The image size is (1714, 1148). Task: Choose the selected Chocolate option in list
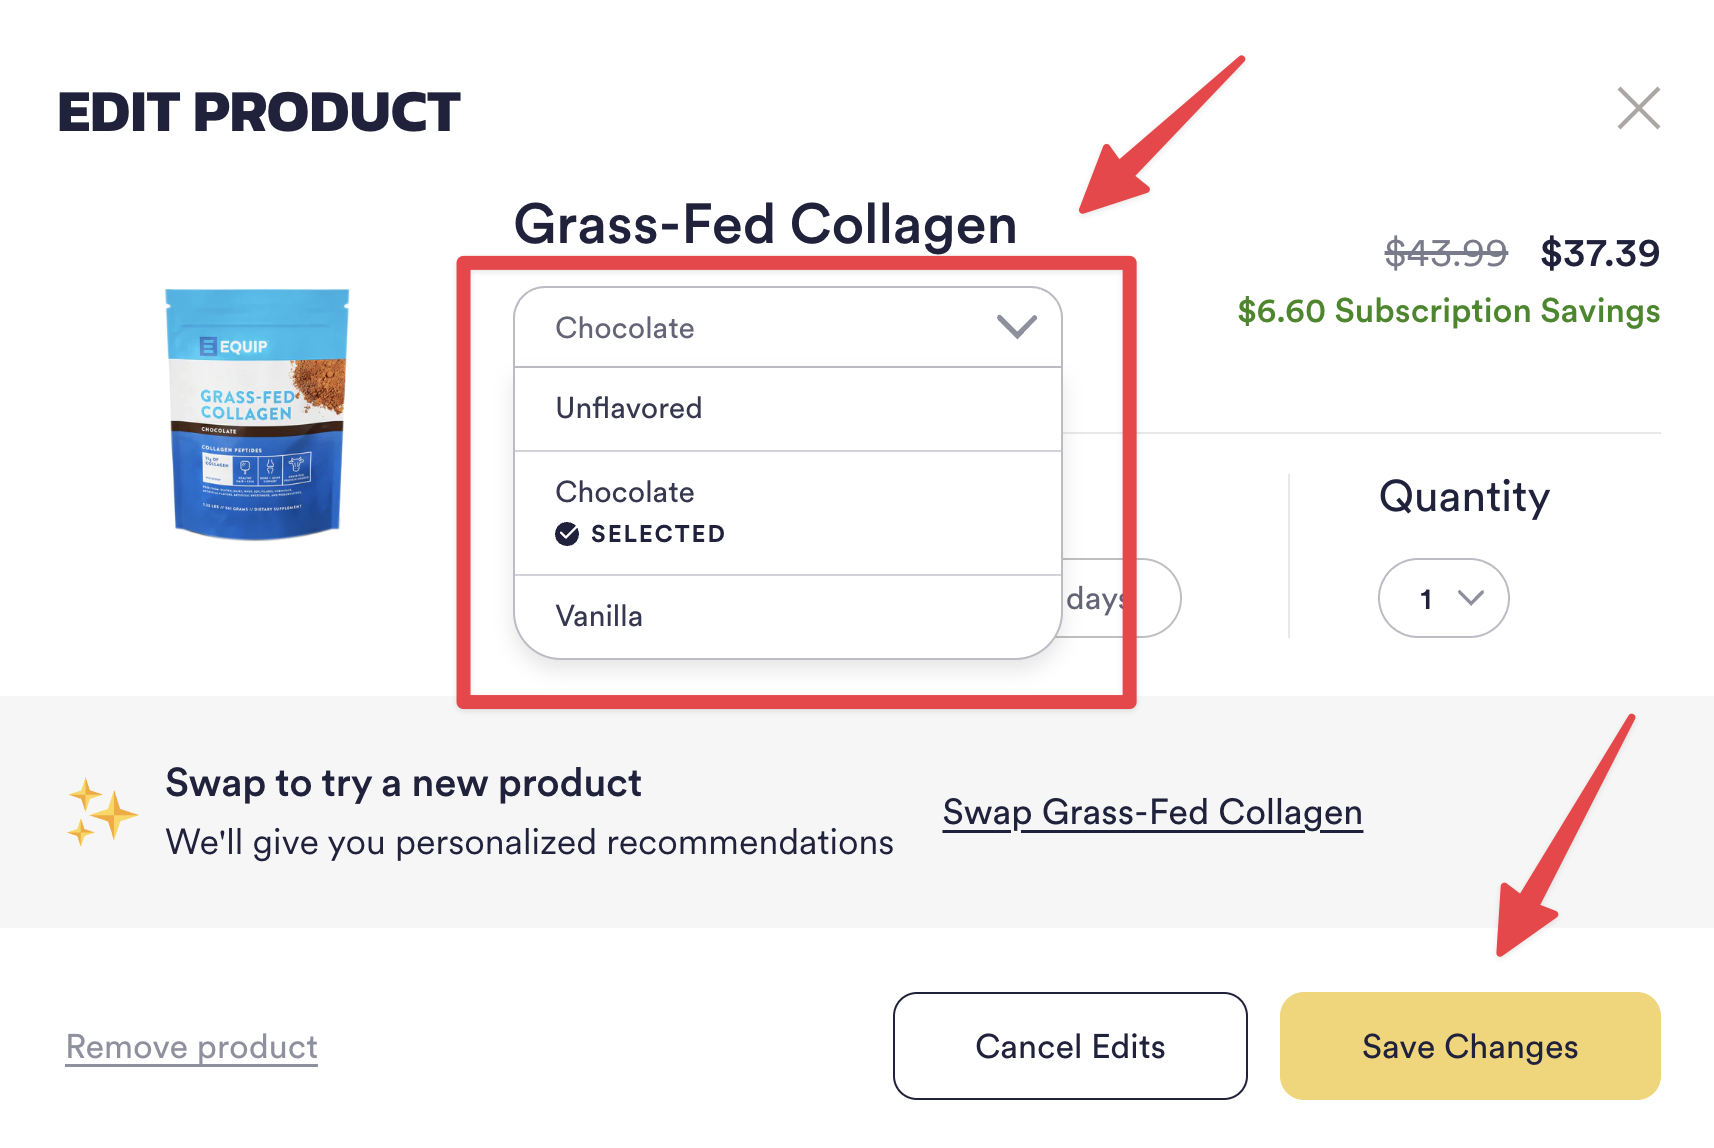click(x=787, y=513)
